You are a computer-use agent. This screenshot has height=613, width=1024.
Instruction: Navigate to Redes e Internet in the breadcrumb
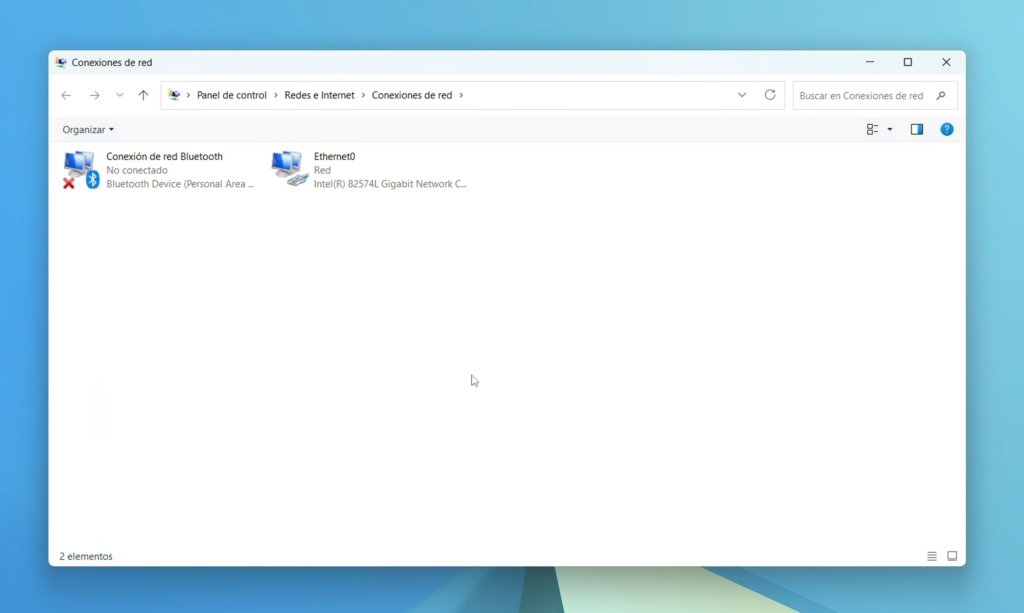coord(319,96)
